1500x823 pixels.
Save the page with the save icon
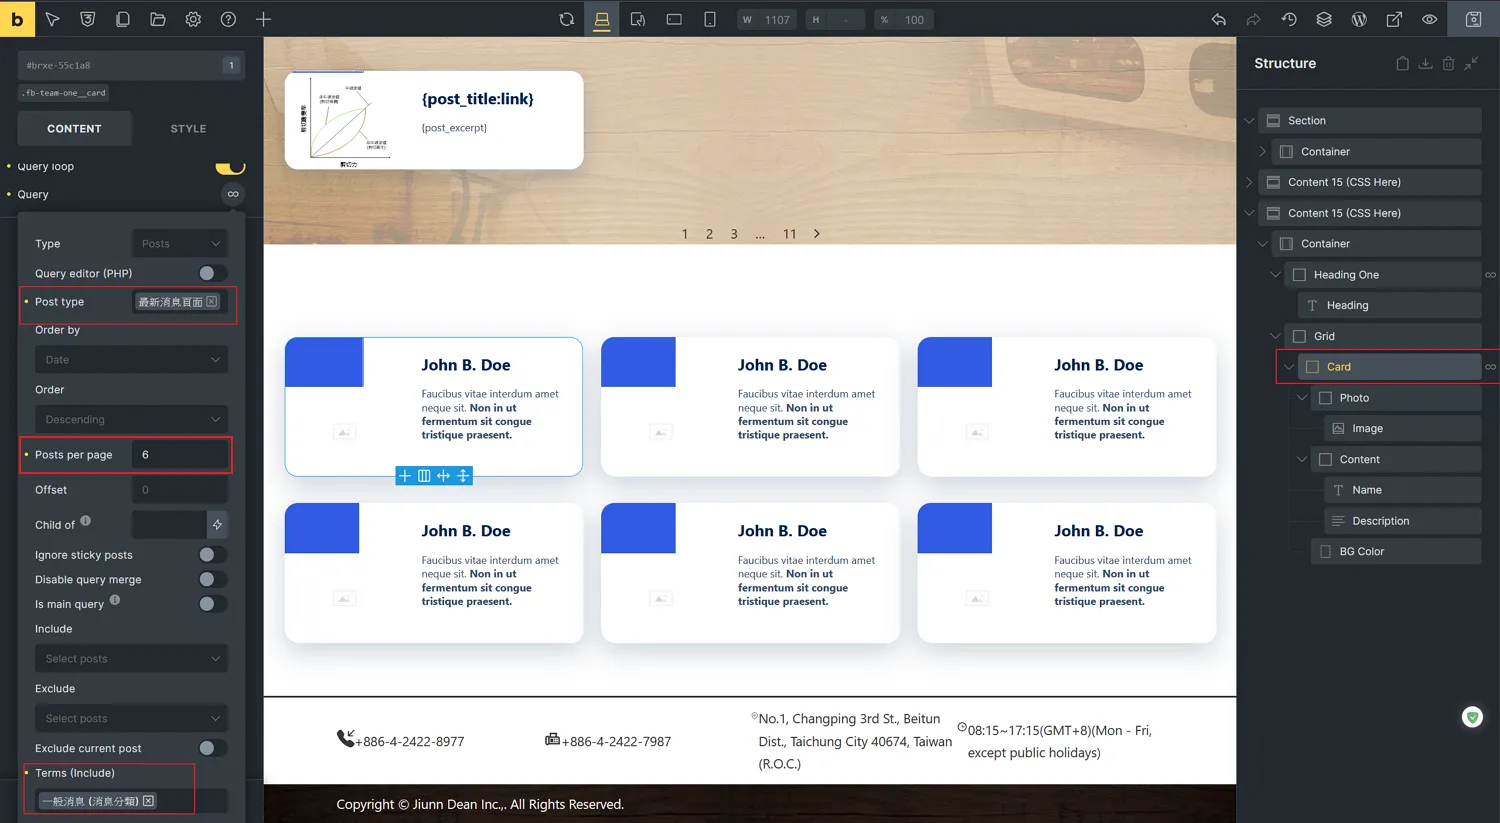(x=1473, y=19)
